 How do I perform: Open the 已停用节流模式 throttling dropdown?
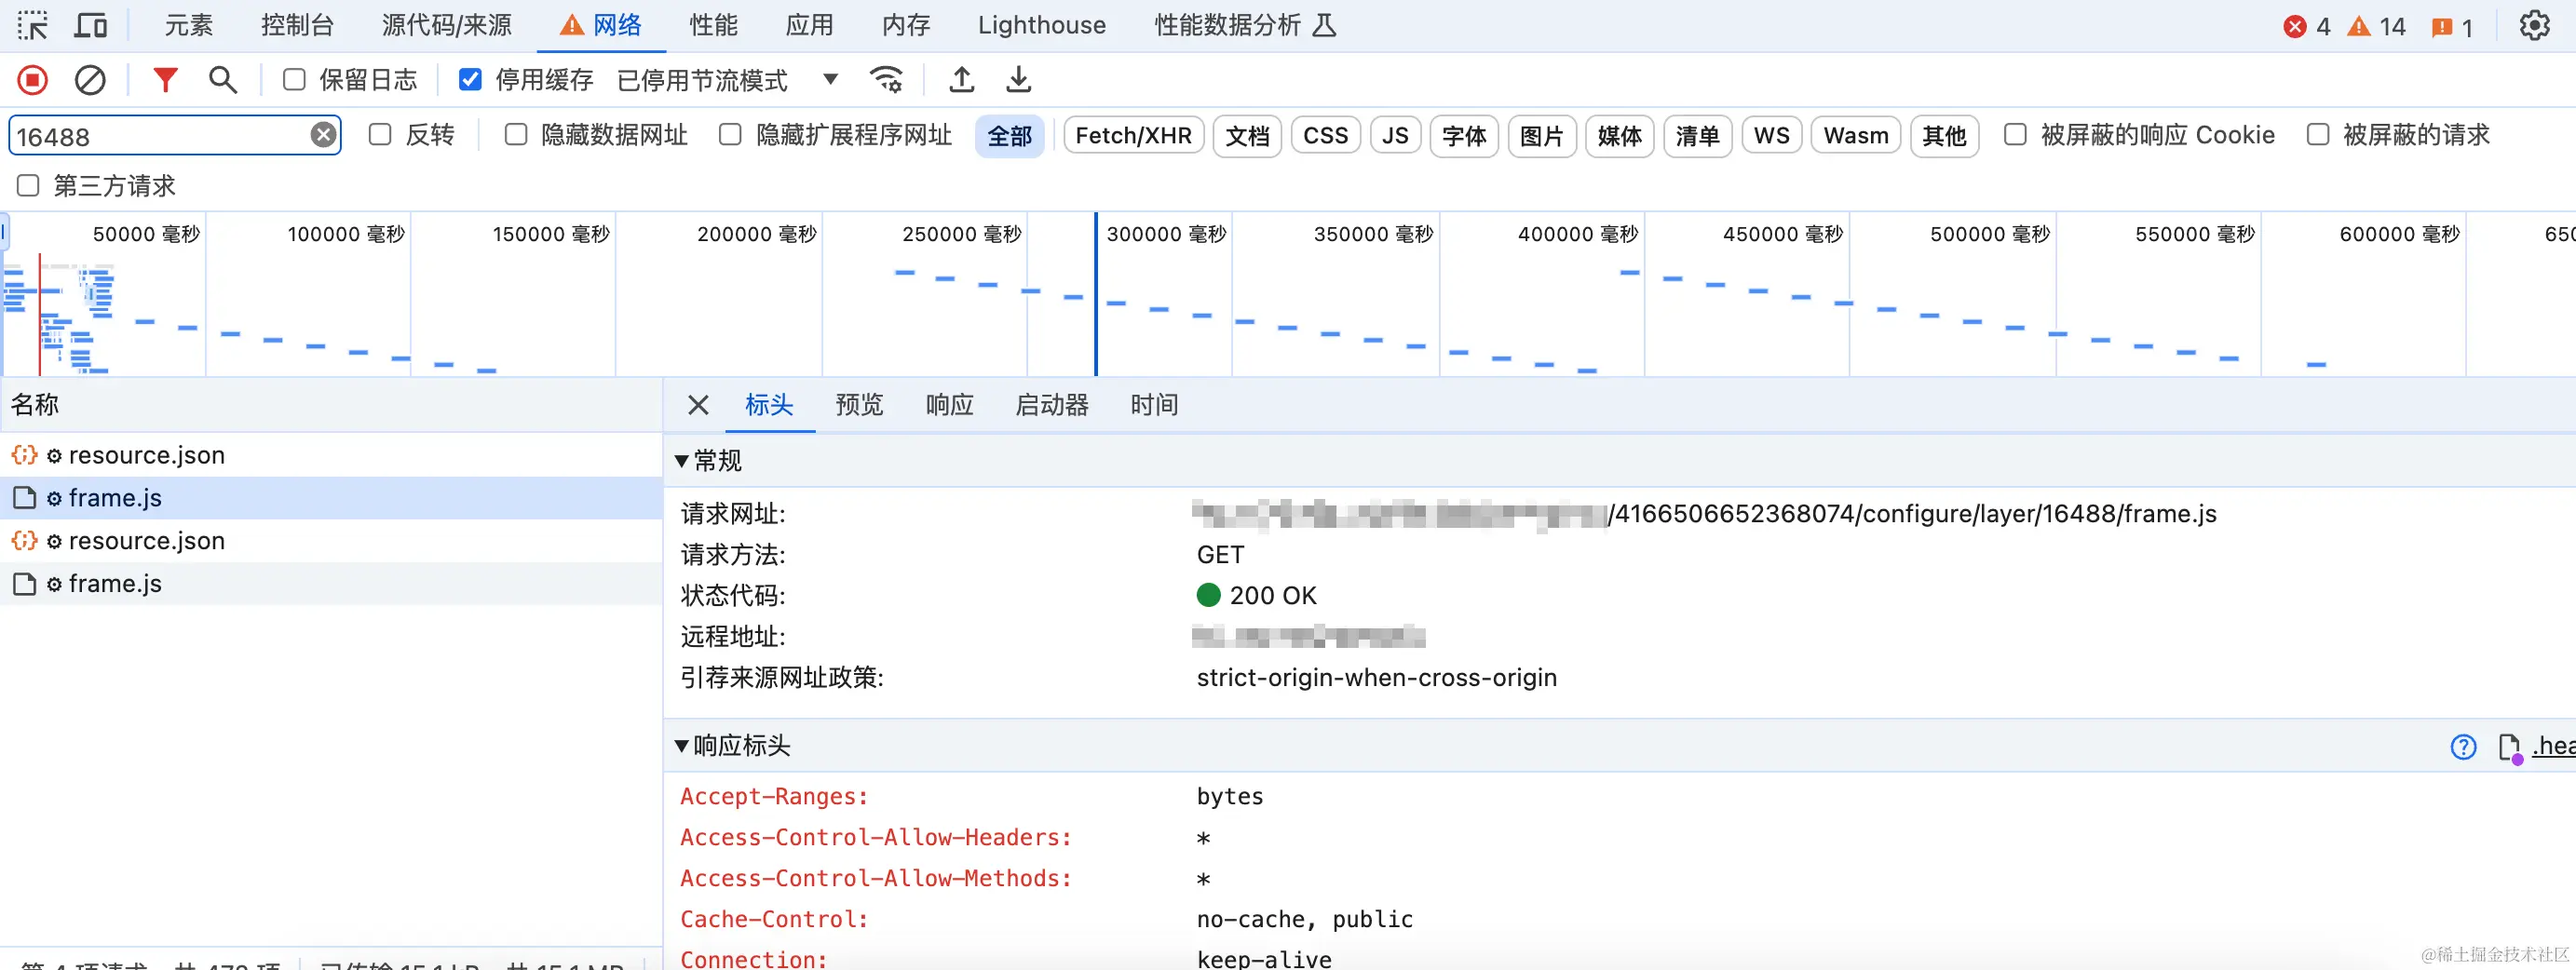click(728, 80)
